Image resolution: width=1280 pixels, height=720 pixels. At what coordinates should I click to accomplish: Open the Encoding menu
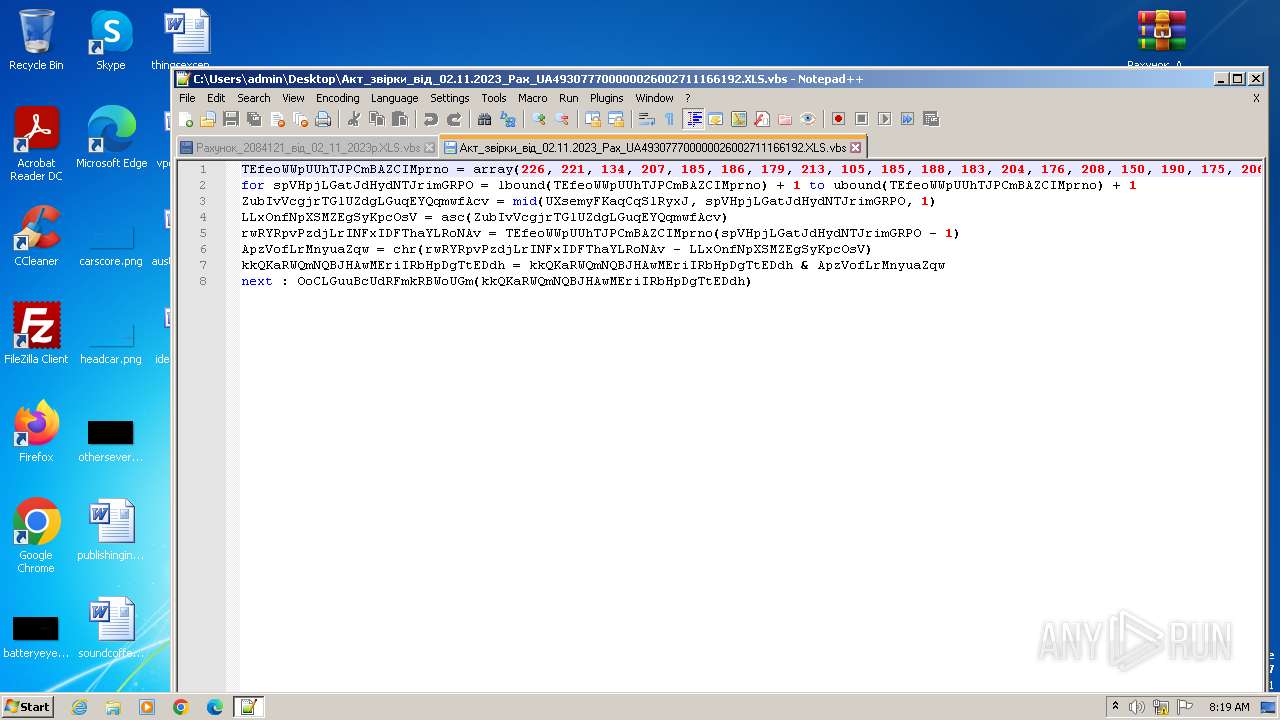338,98
